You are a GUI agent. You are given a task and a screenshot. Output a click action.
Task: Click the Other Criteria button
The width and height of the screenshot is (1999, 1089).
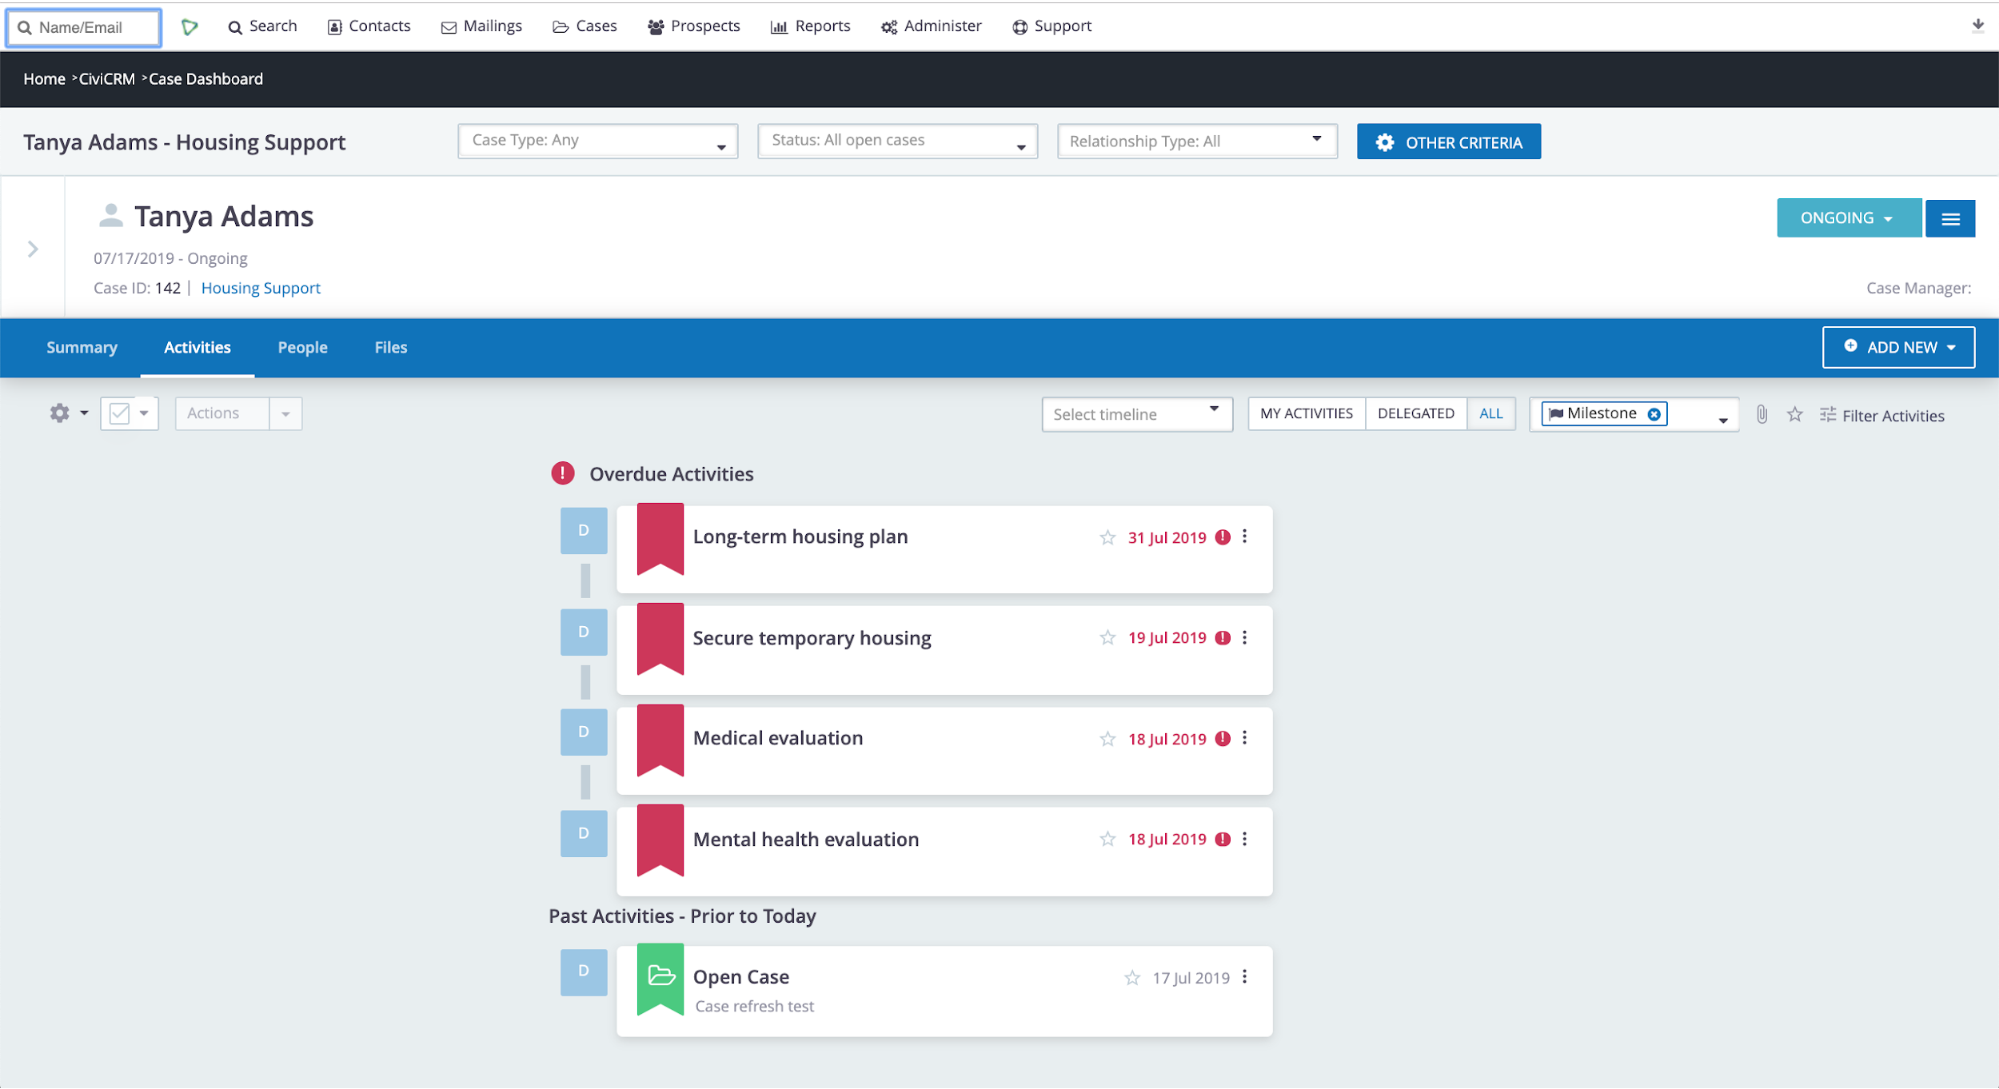(1448, 142)
